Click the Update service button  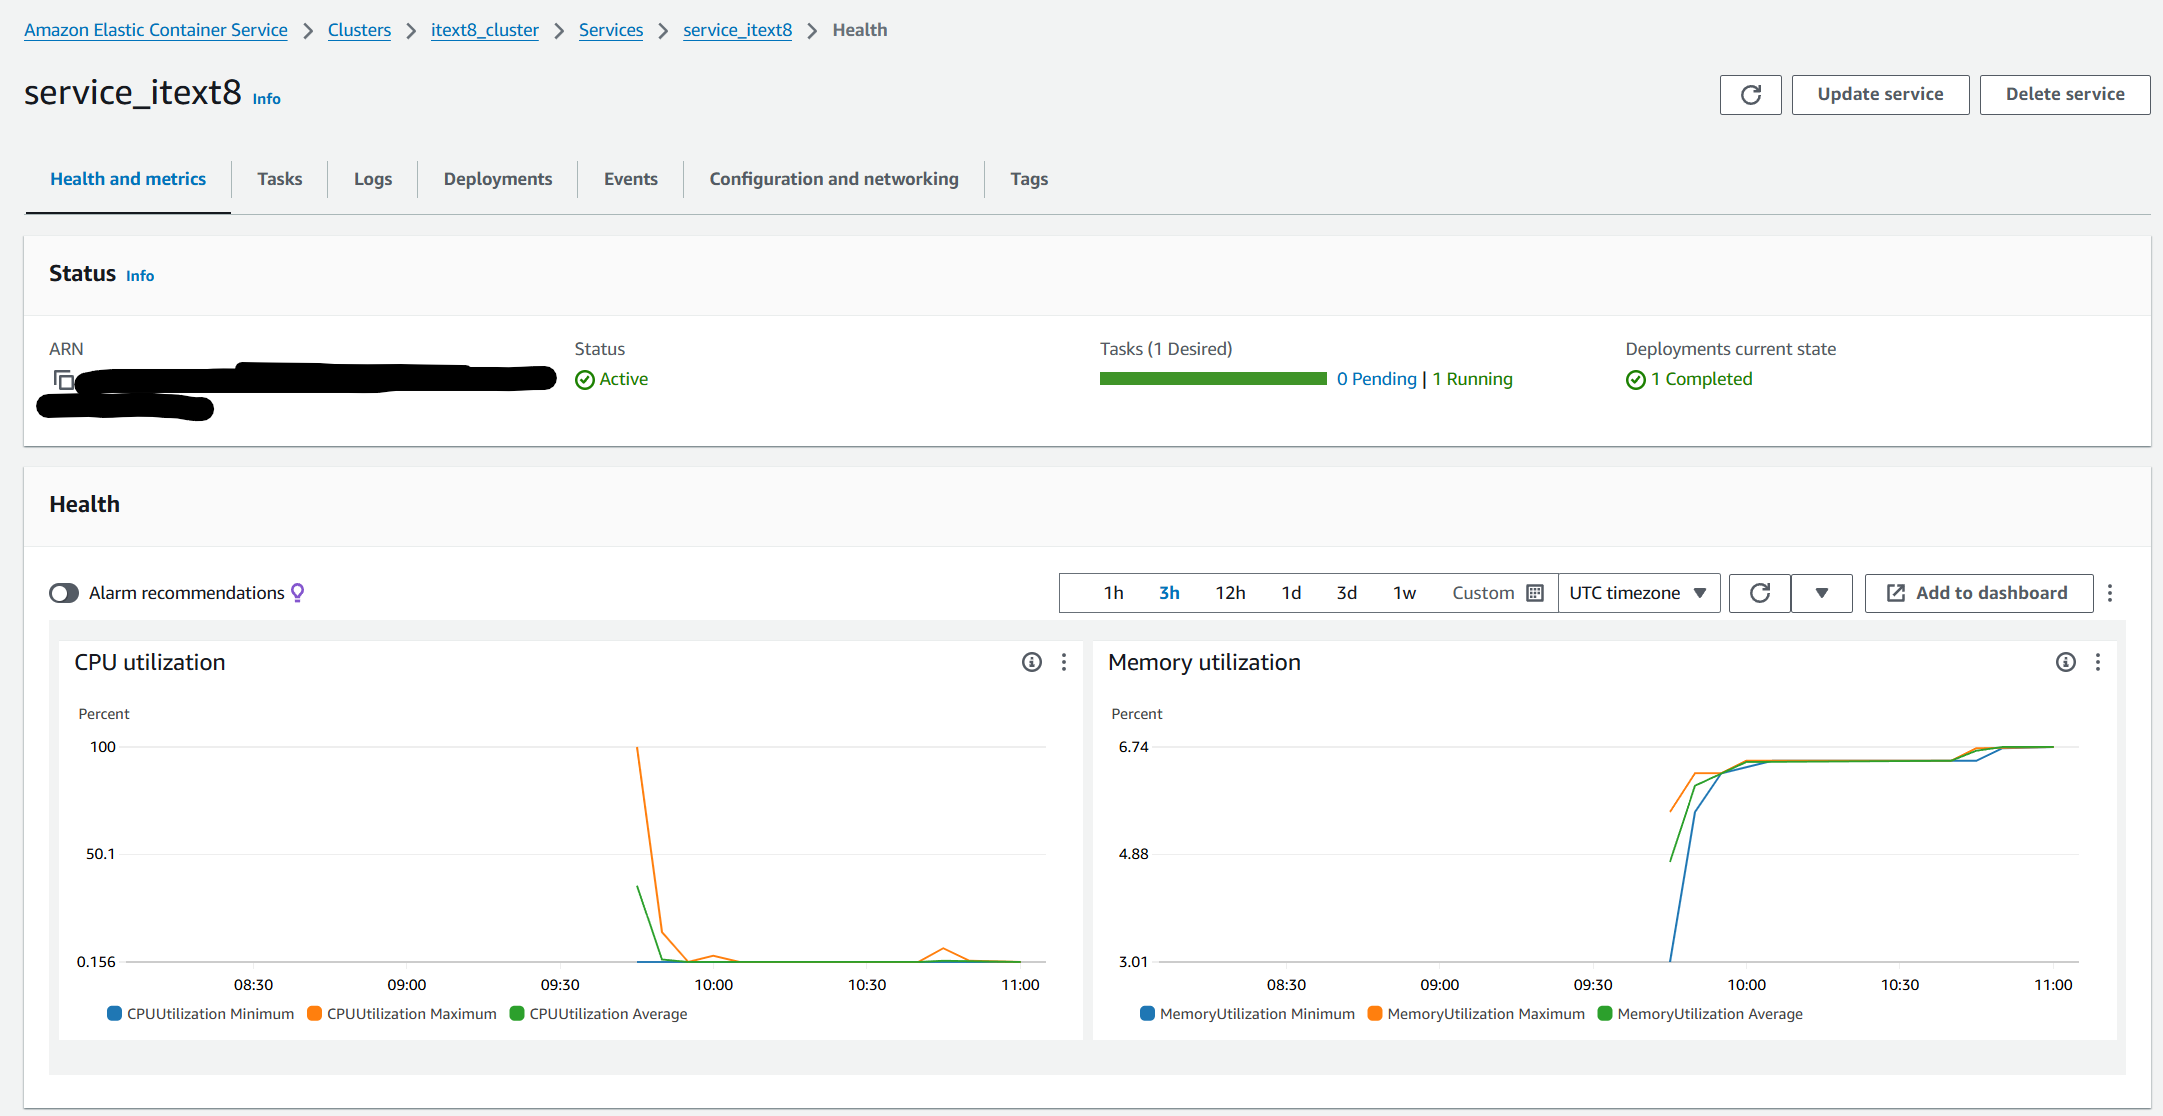[x=1880, y=95]
